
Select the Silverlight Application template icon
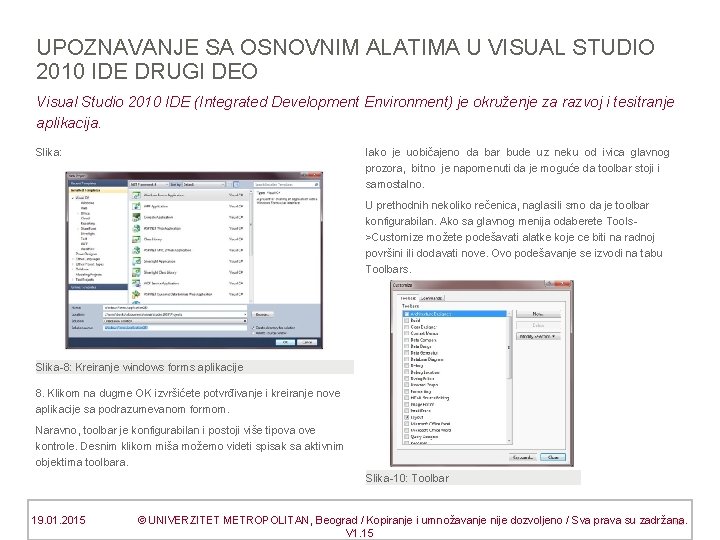pyautogui.click(x=136, y=261)
